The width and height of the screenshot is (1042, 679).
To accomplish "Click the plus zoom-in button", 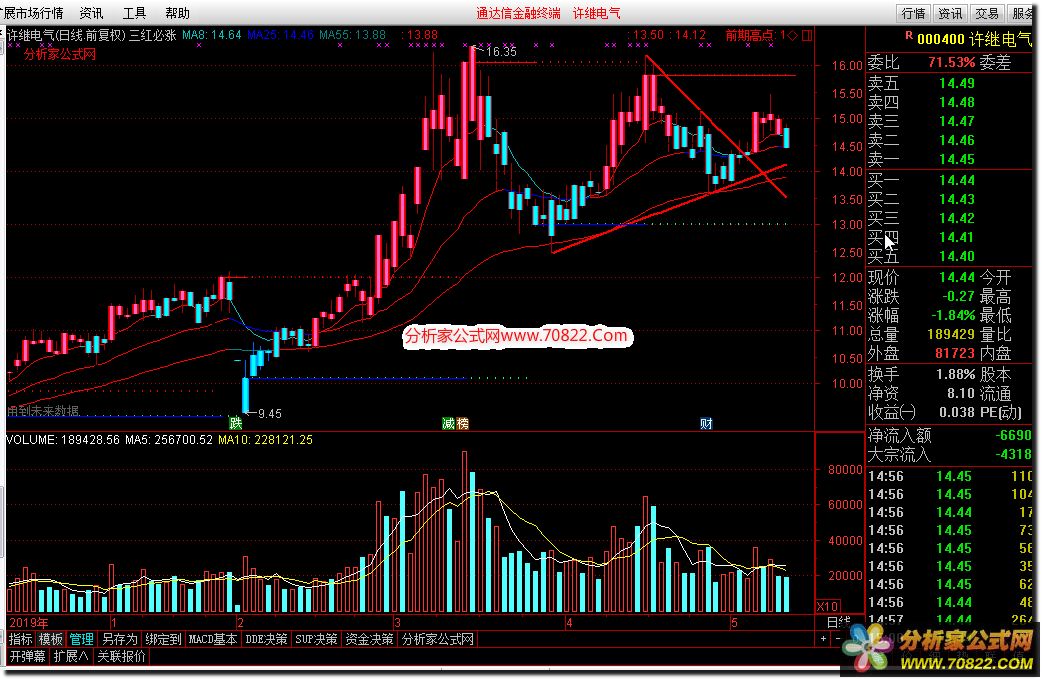I will point(823,638).
